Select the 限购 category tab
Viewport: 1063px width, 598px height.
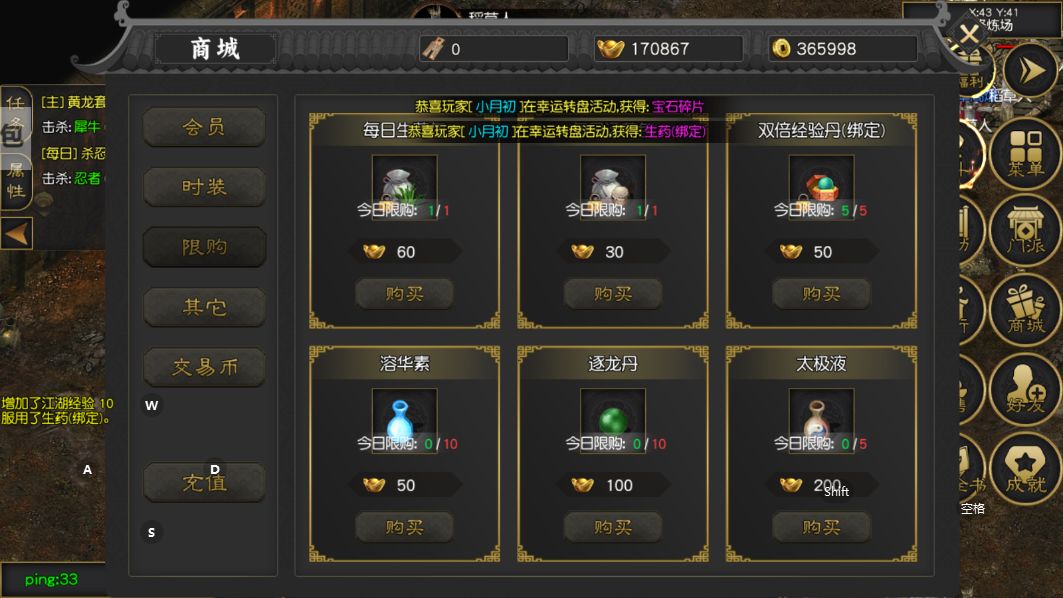point(204,247)
